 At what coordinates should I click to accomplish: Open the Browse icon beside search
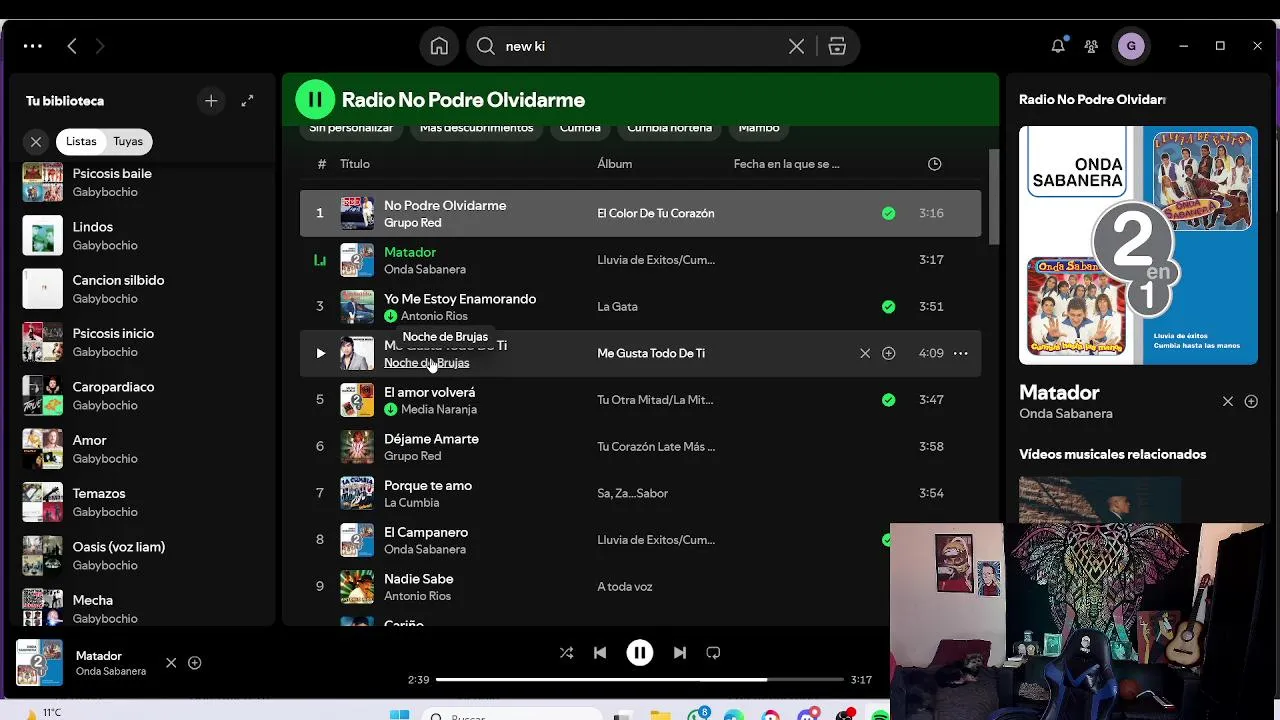(837, 46)
